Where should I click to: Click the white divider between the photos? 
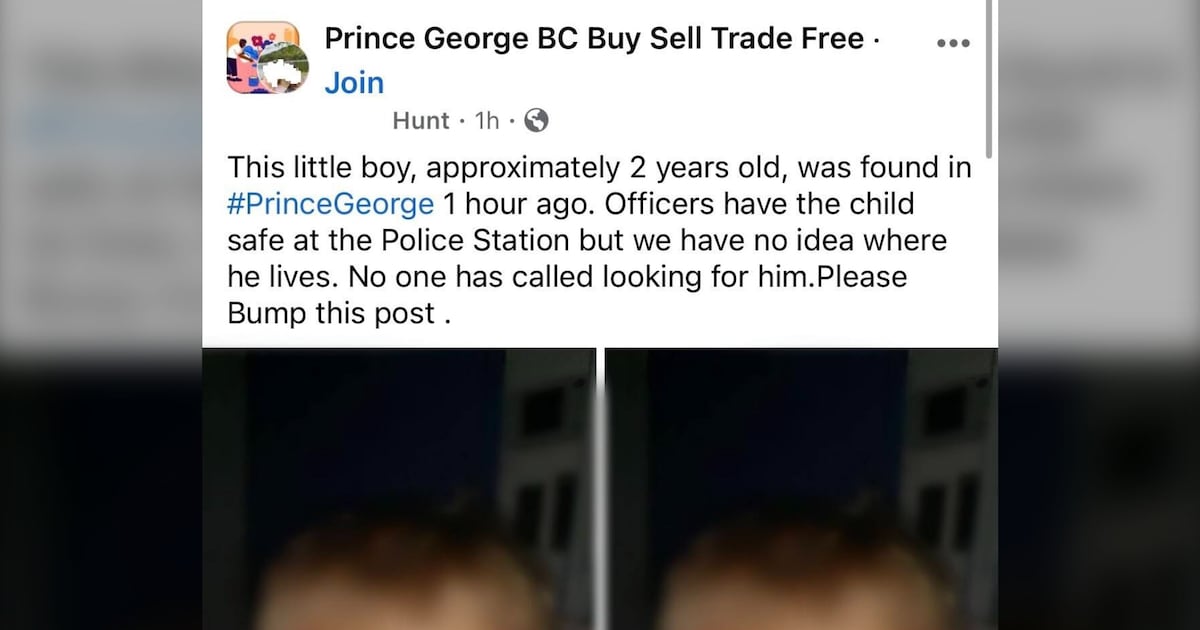tap(600, 490)
